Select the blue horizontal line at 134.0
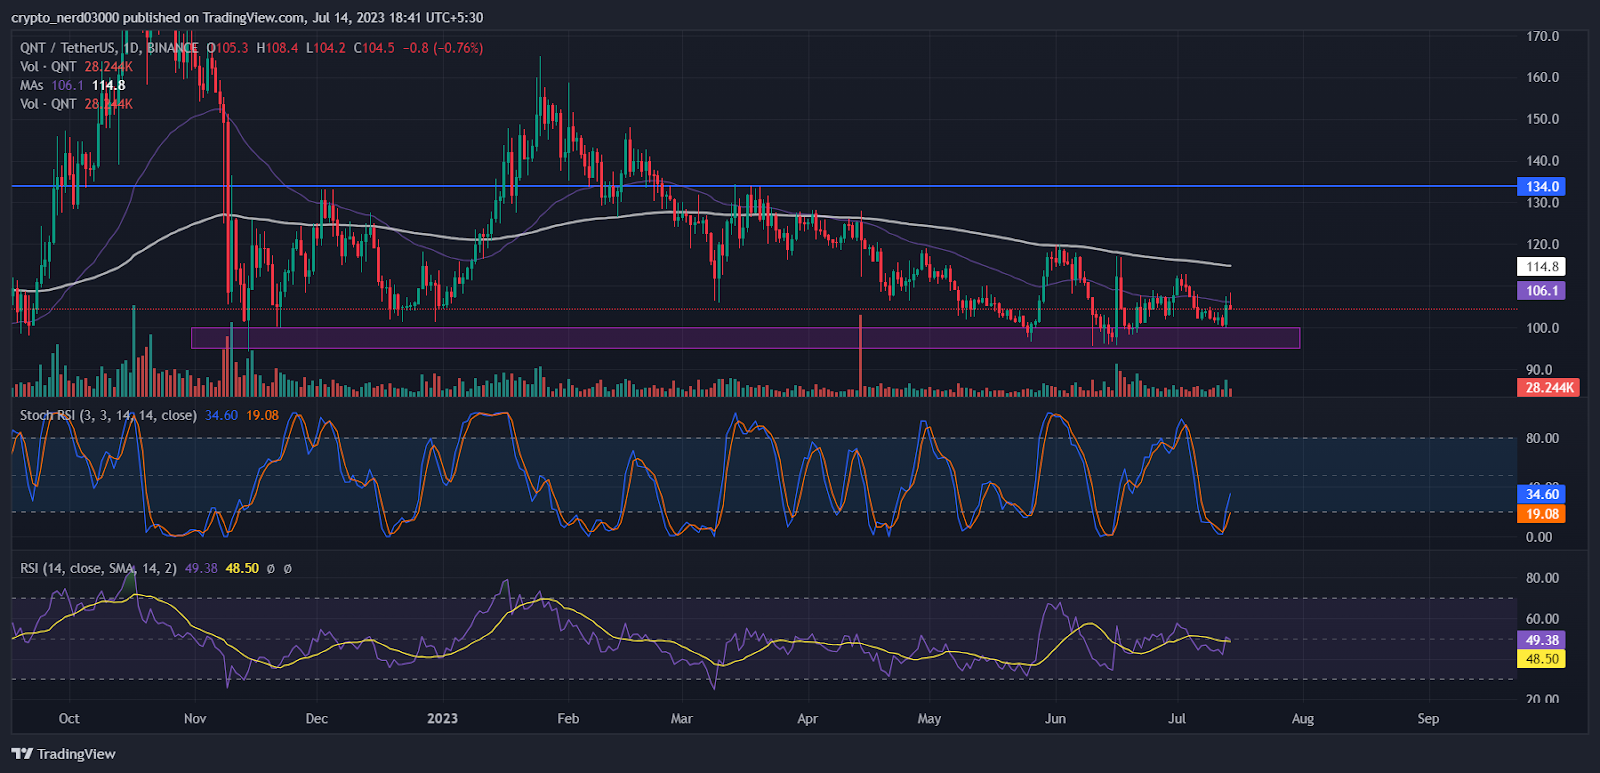Image resolution: width=1600 pixels, height=773 pixels. tap(764, 186)
